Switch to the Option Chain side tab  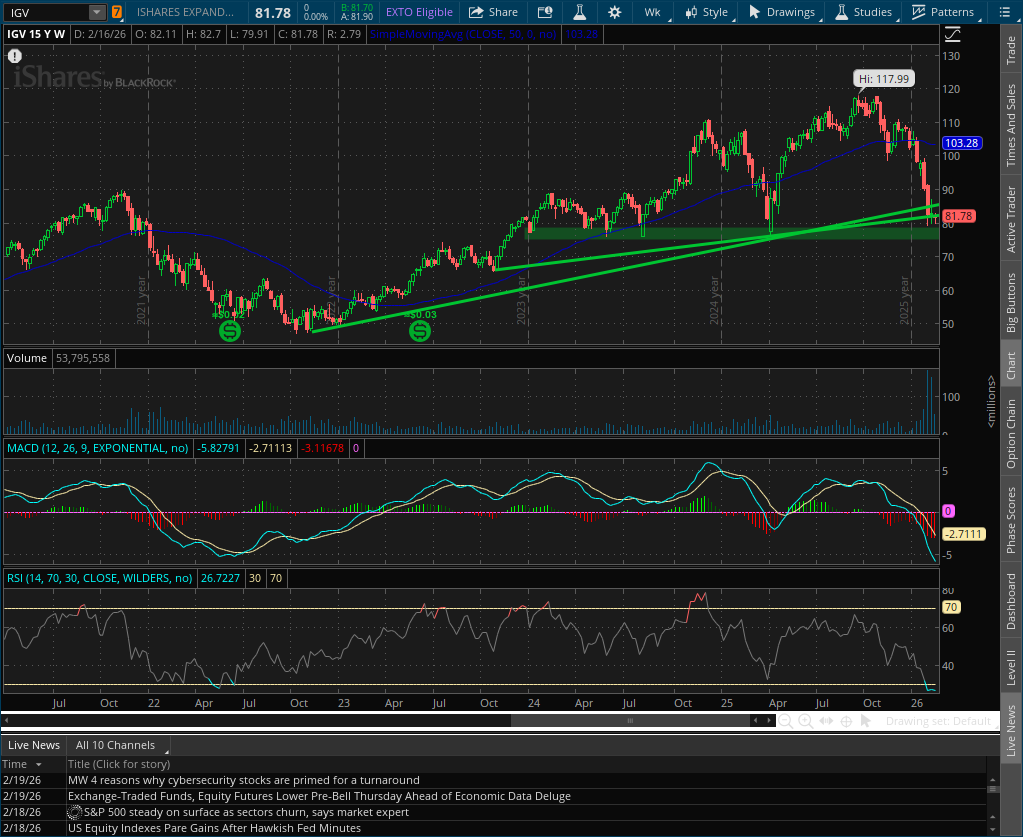point(1011,434)
